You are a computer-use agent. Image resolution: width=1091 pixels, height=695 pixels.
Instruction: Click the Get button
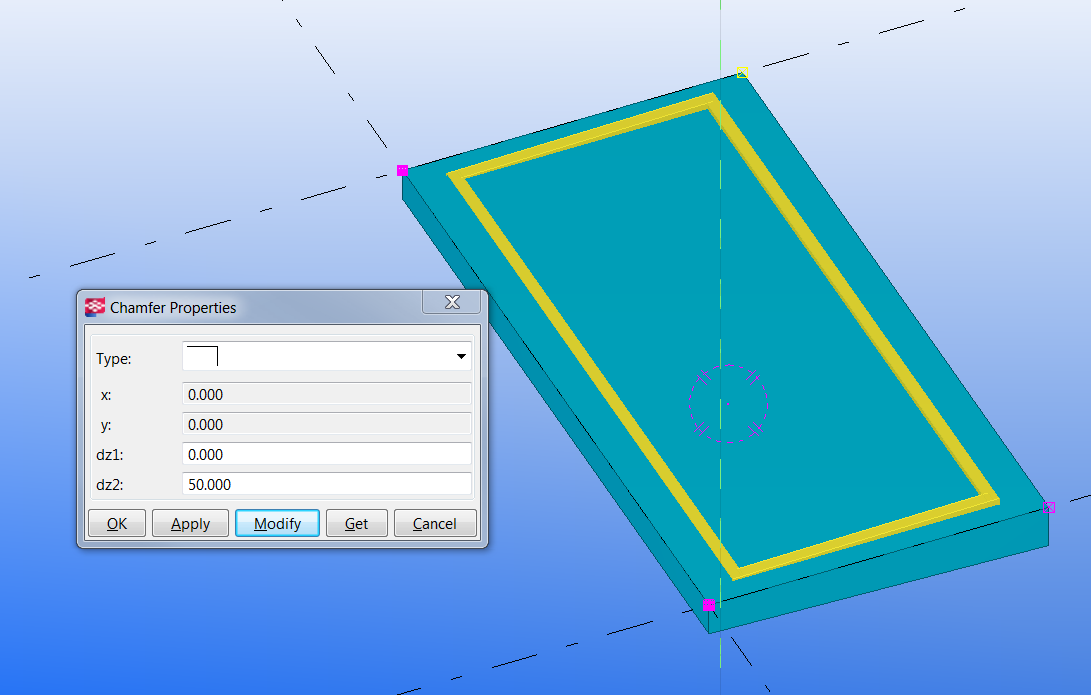tap(356, 523)
